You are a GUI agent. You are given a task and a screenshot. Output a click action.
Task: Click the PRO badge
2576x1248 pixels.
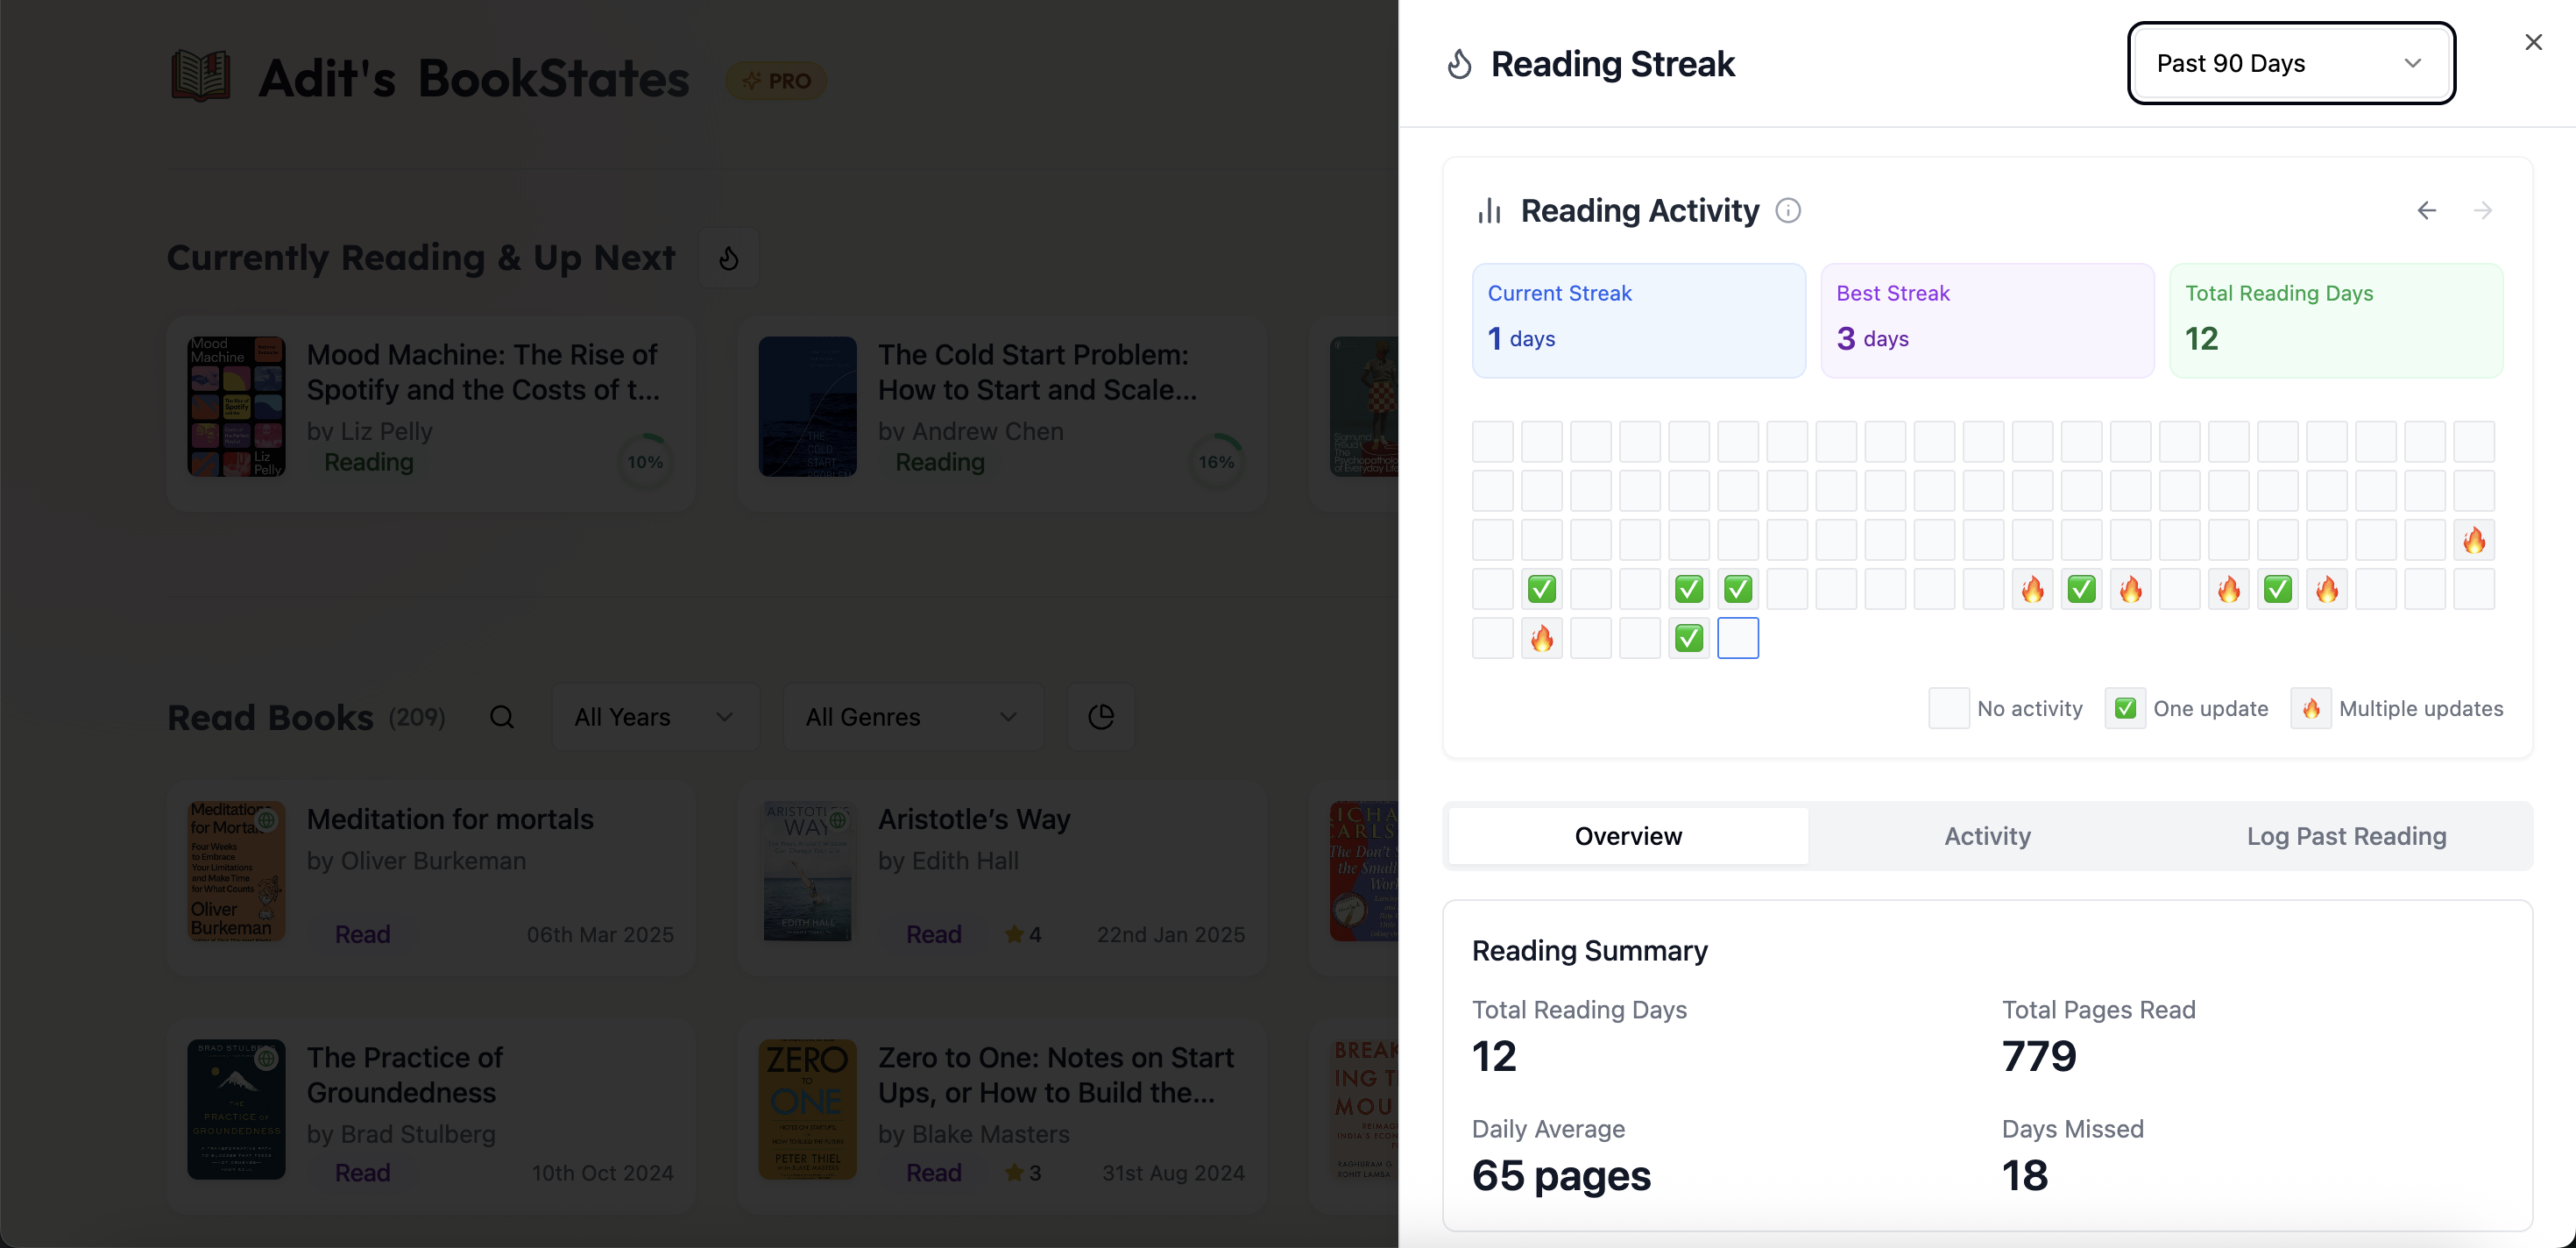[776, 81]
